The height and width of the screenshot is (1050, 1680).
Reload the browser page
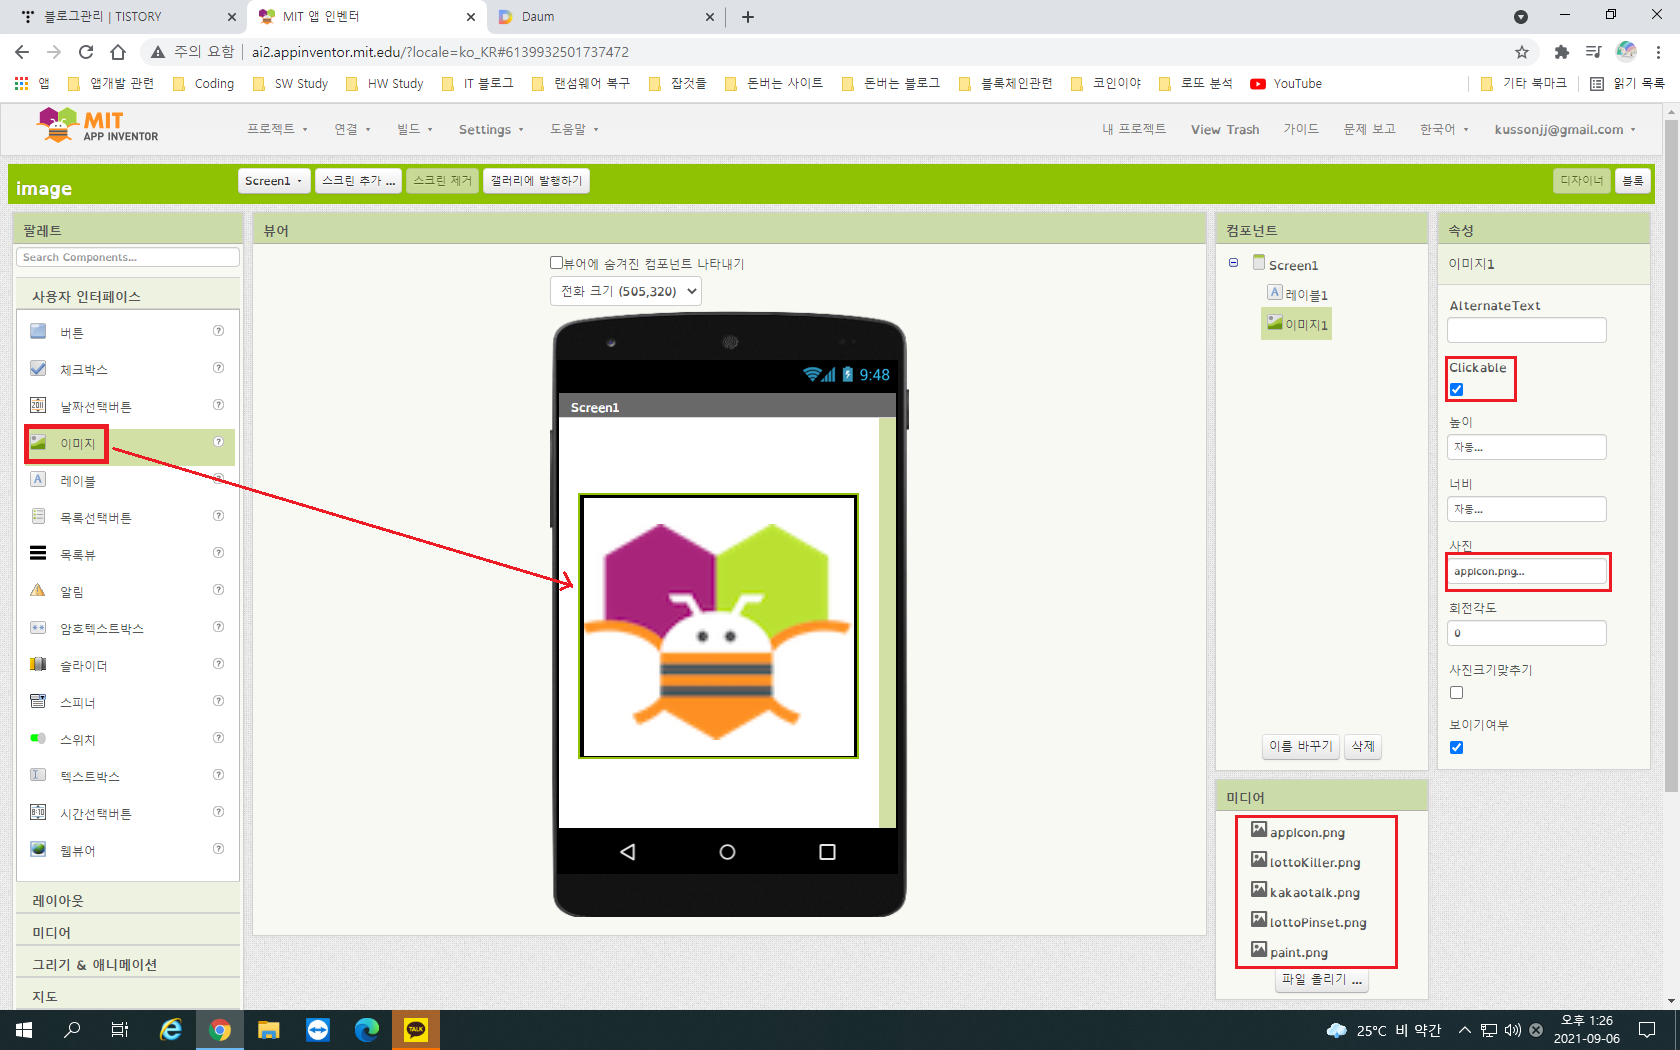86,52
